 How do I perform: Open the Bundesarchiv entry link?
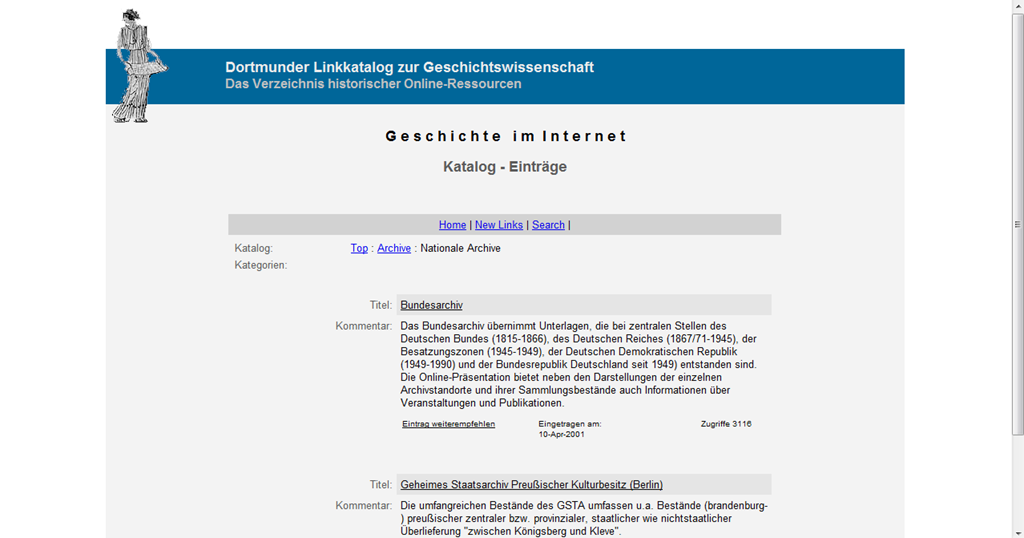(431, 305)
